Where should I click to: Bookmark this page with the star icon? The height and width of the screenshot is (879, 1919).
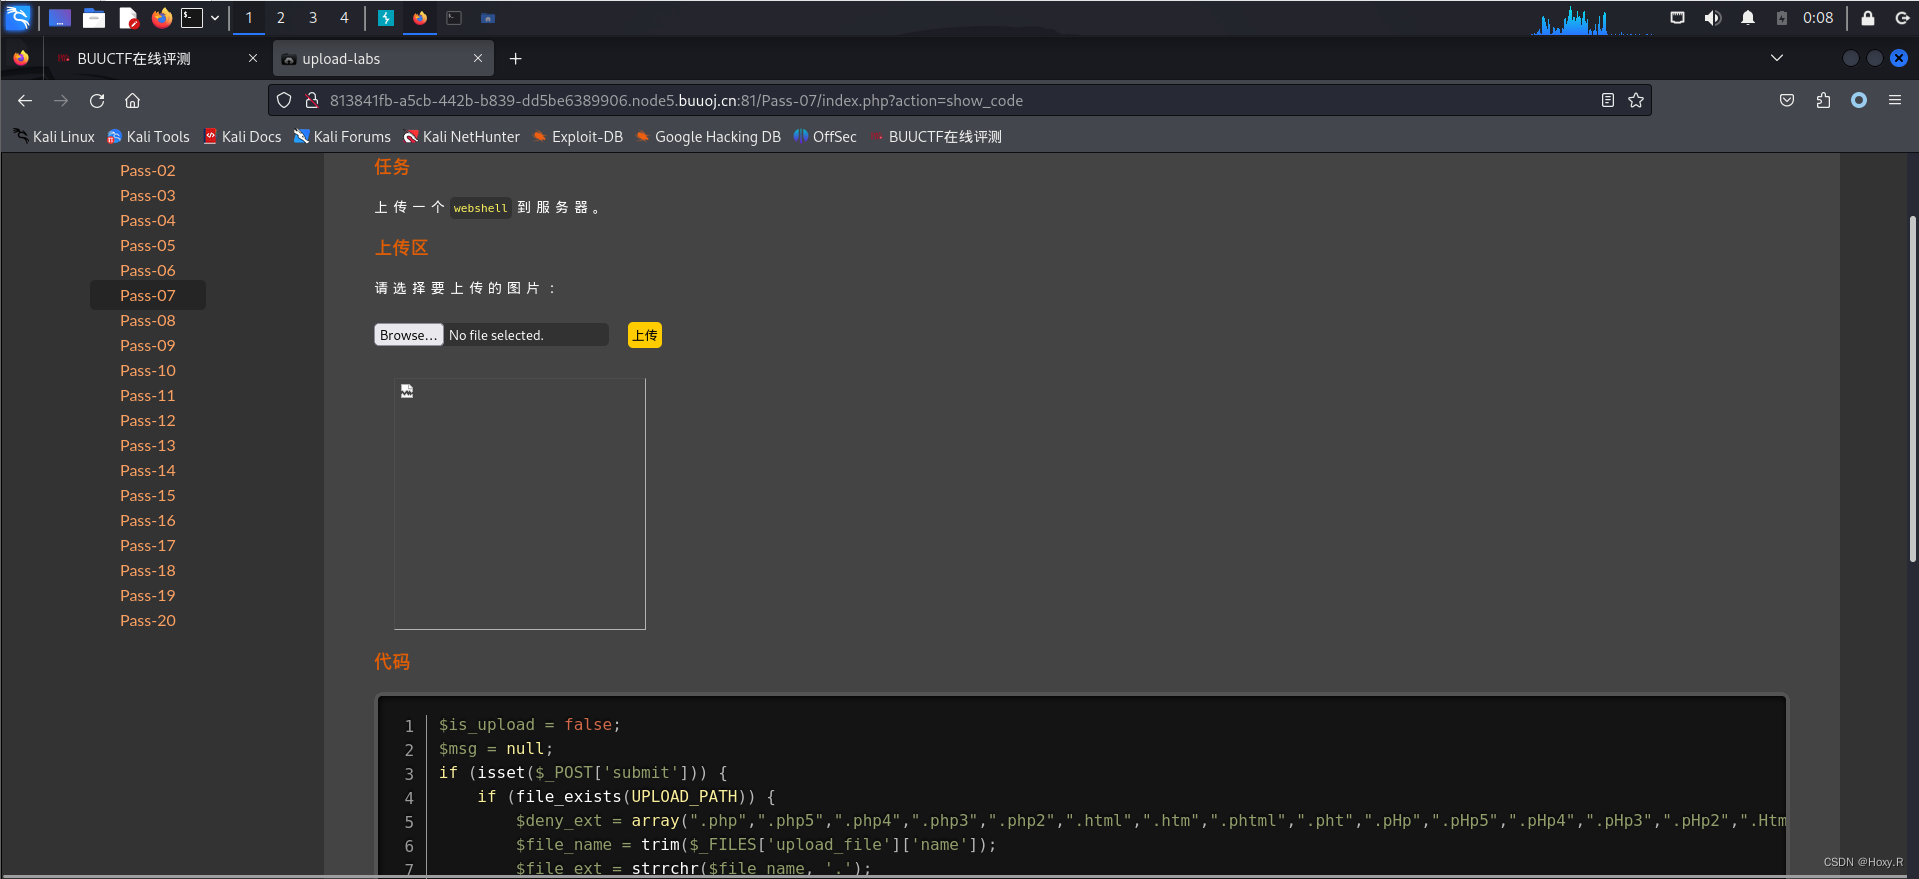pos(1636,100)
